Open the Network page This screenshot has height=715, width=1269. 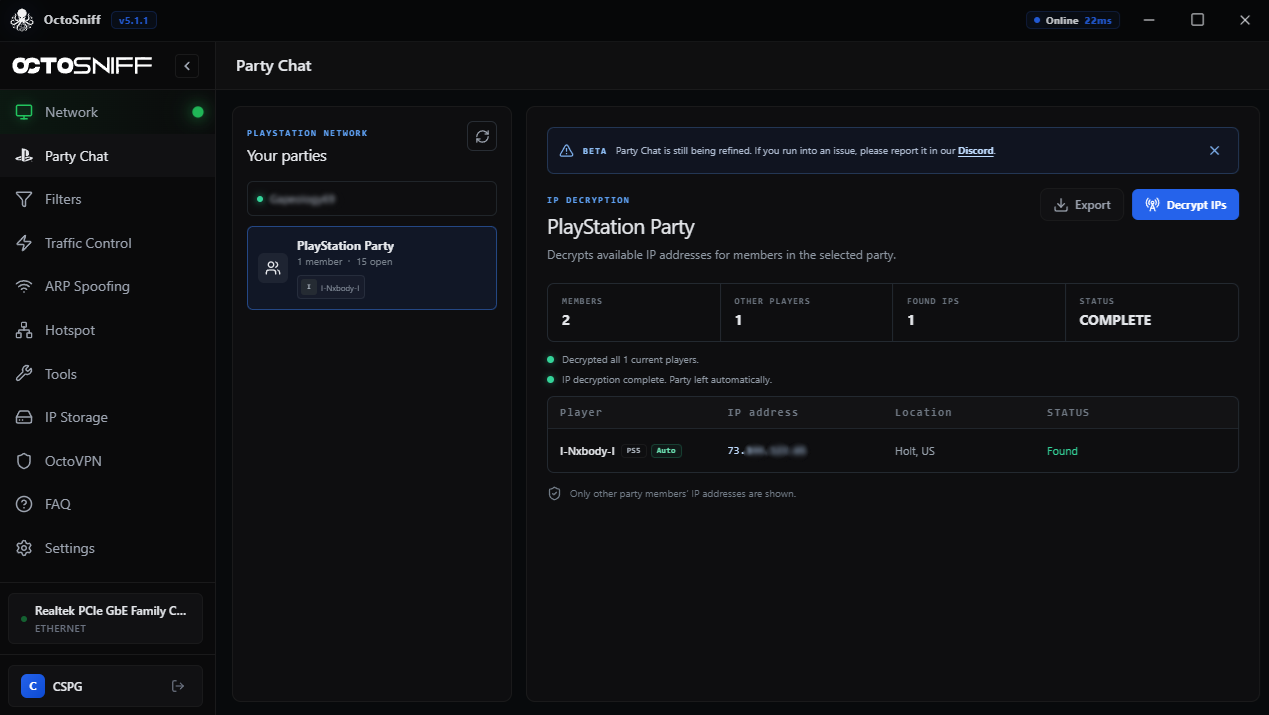[107, 112]
